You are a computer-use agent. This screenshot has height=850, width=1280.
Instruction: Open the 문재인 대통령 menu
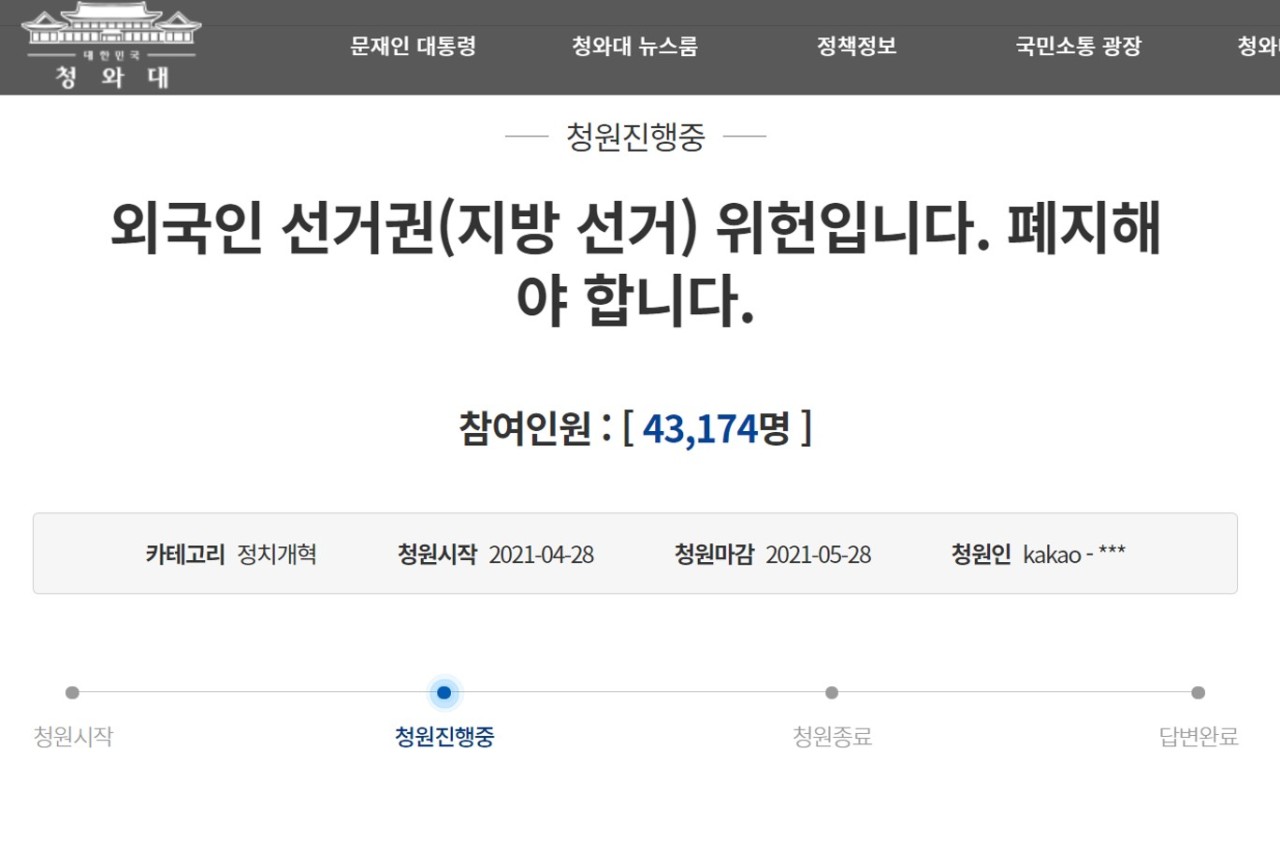(413, 46)
